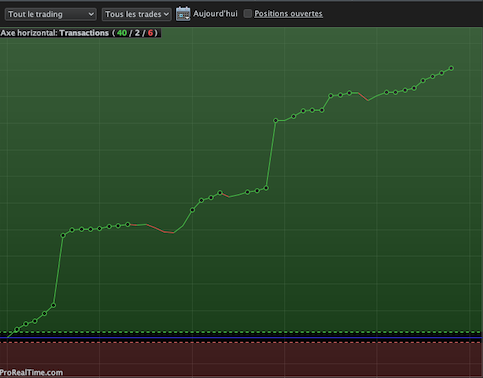483x378 pixels.
Task: Click the green dashed threshold line
Action: [241, 332]
